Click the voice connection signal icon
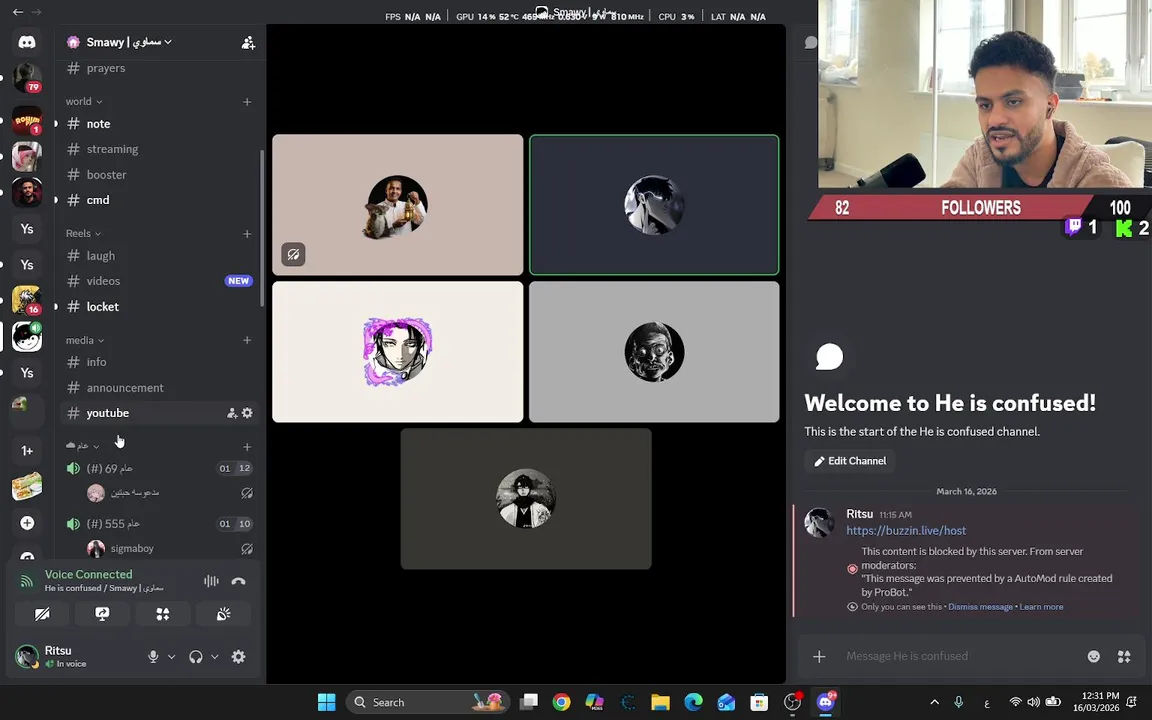The width and height of the screenshot is (1152, 720). [26, 582]
